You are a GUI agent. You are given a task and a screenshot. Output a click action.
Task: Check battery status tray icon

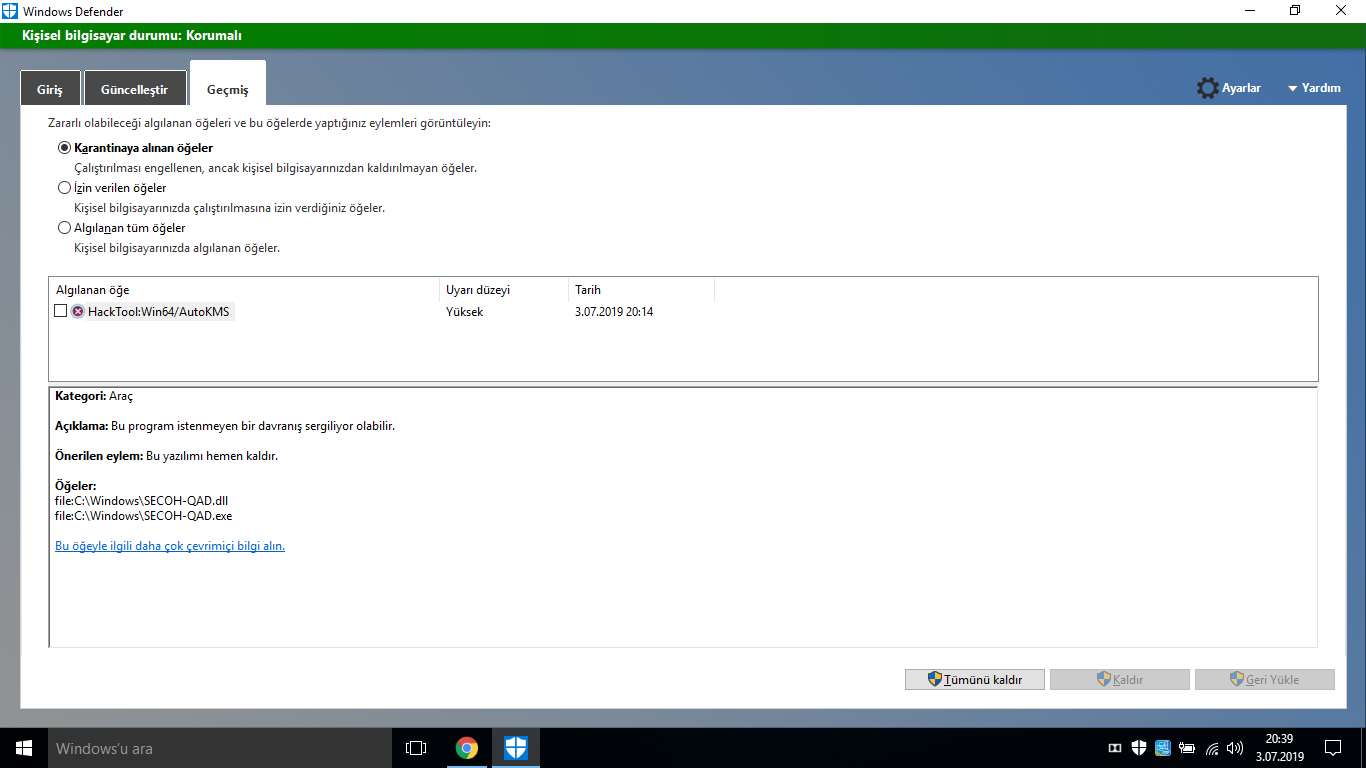point(1187,748)
